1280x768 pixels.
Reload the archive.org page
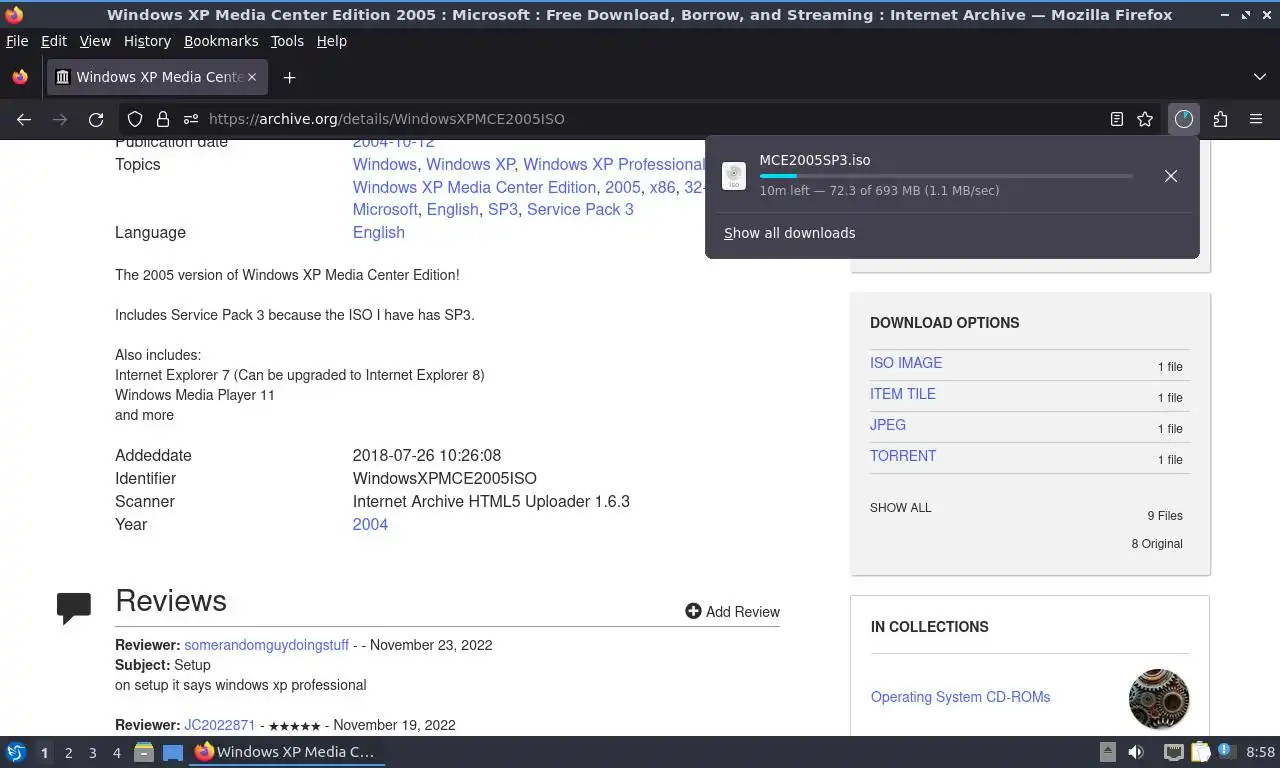pyautogui.click(x=96, y=119)
